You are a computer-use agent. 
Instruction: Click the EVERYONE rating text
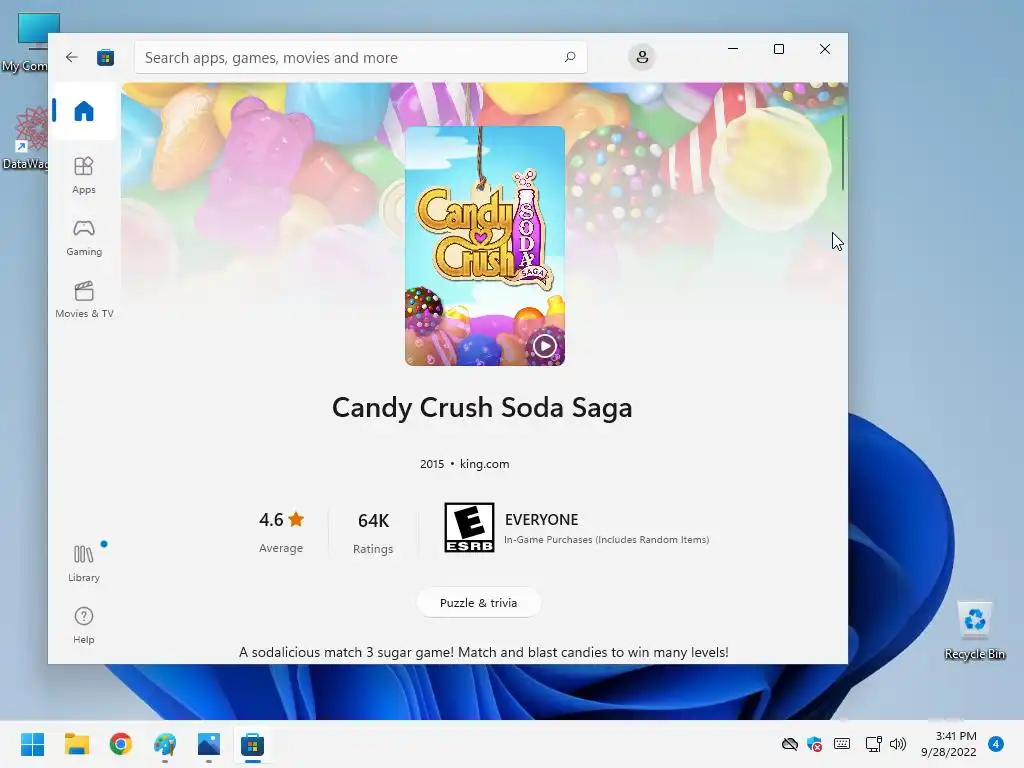click(541, 520)
